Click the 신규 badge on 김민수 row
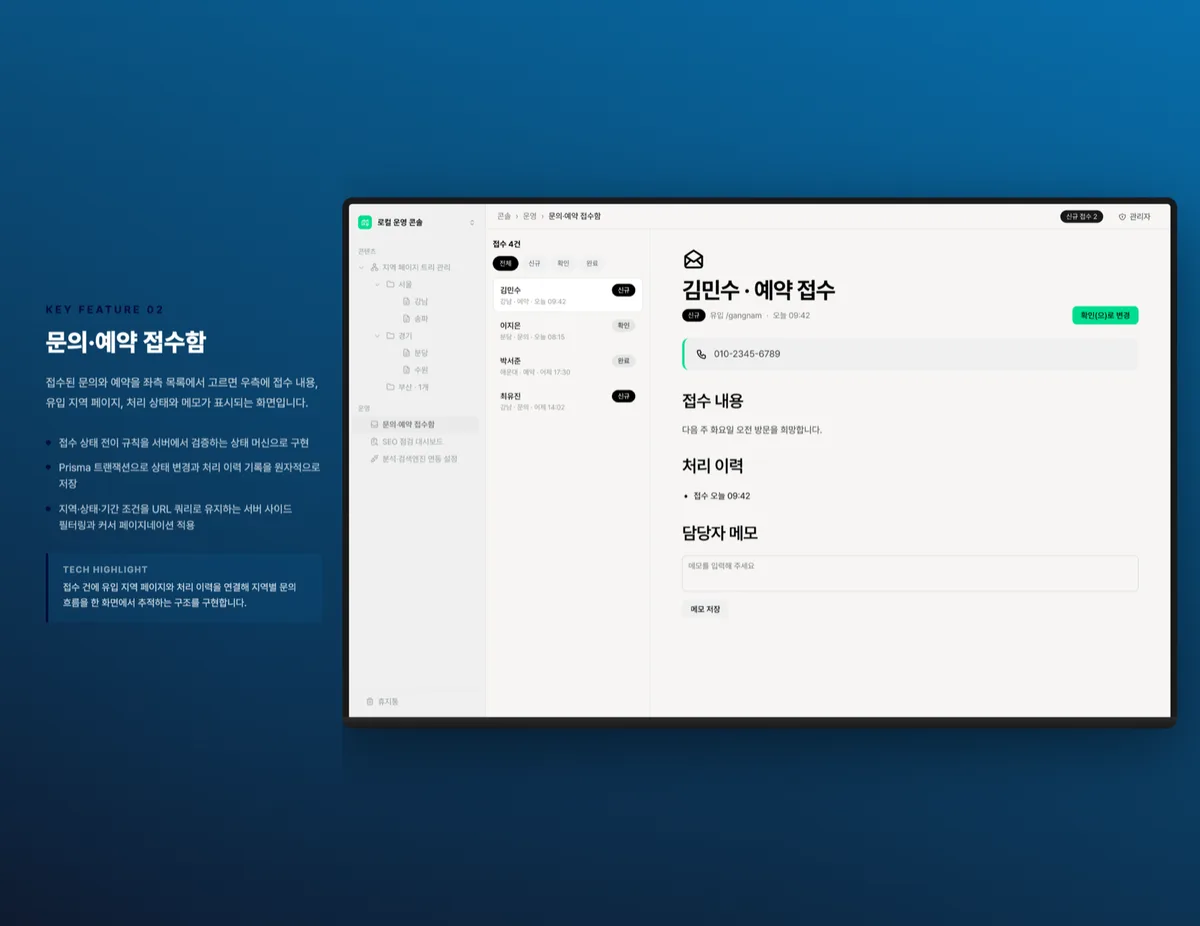The height and width of the screenshot is (926, 1200). coord(623,290)
